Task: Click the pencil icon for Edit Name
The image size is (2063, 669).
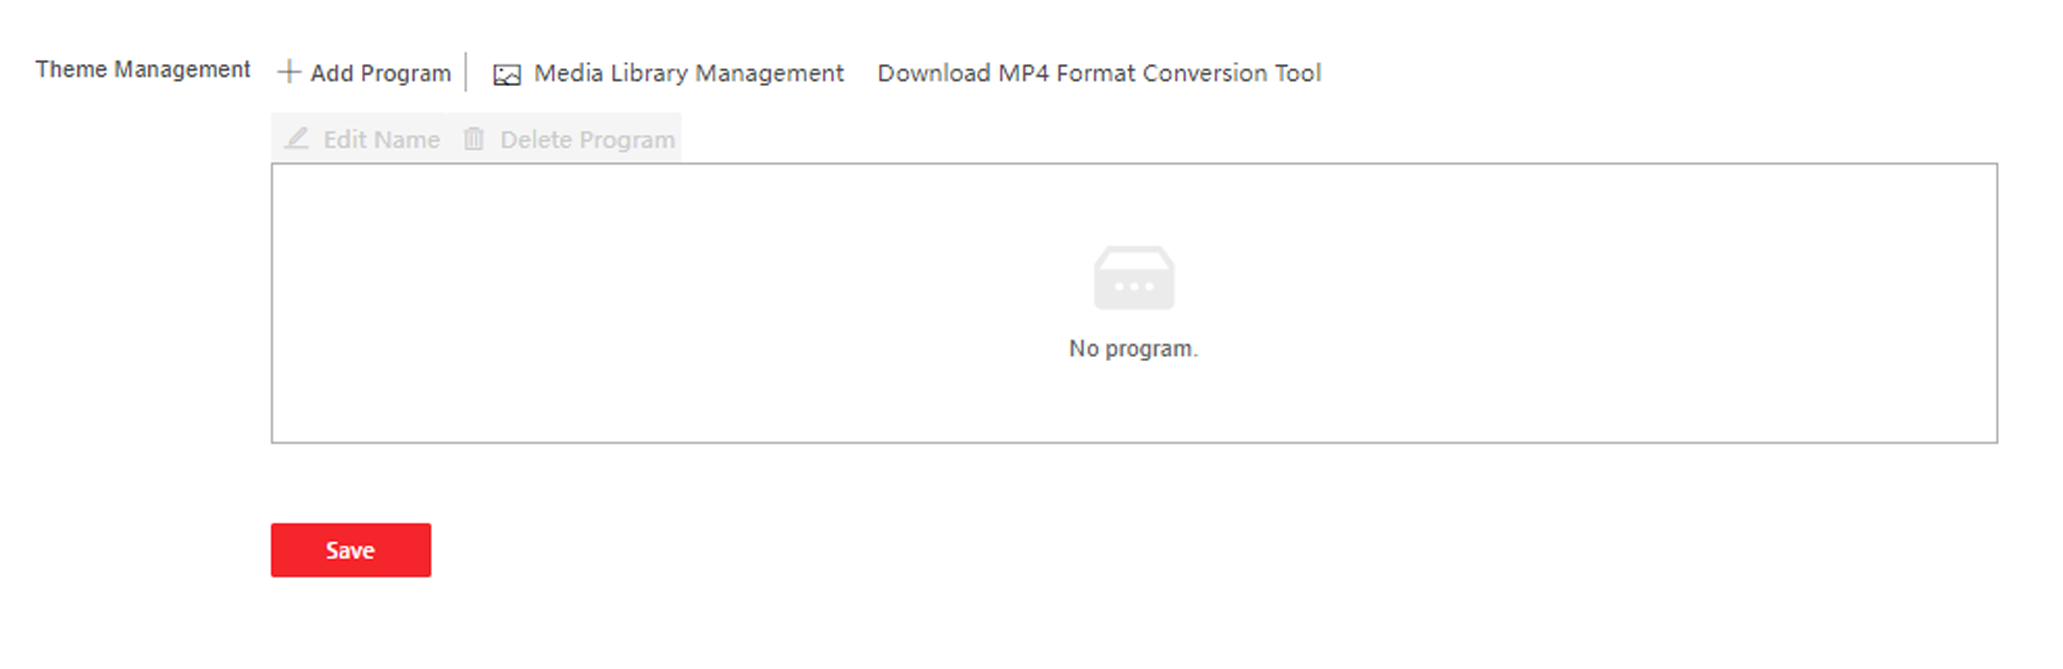Action: click(x=296, y=138)
